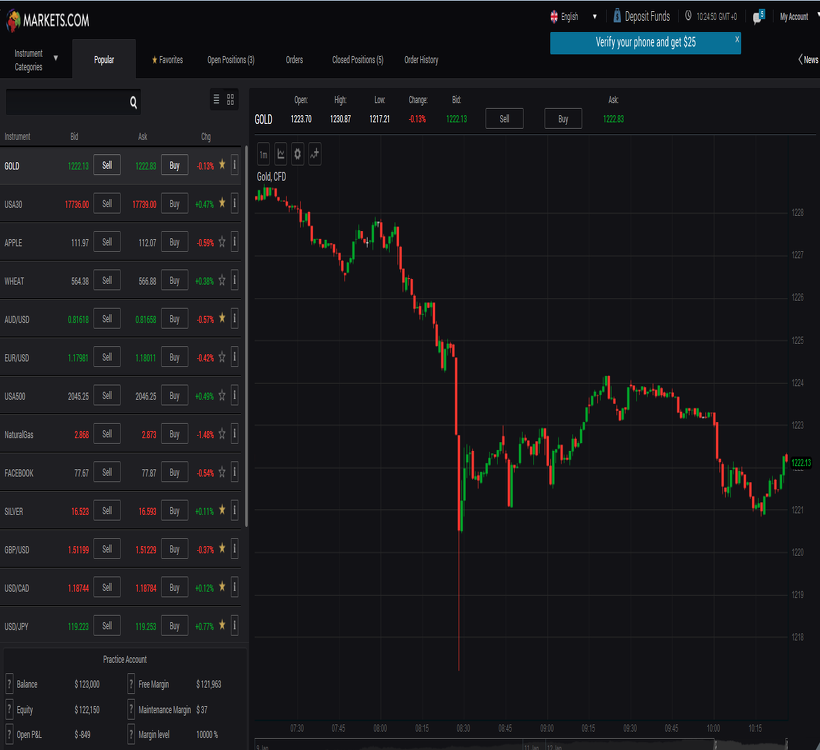View the Closed Positions (5) tab
Image resolution: width=820 pixels, height=750 pixels.
click(x=358, y=60)
